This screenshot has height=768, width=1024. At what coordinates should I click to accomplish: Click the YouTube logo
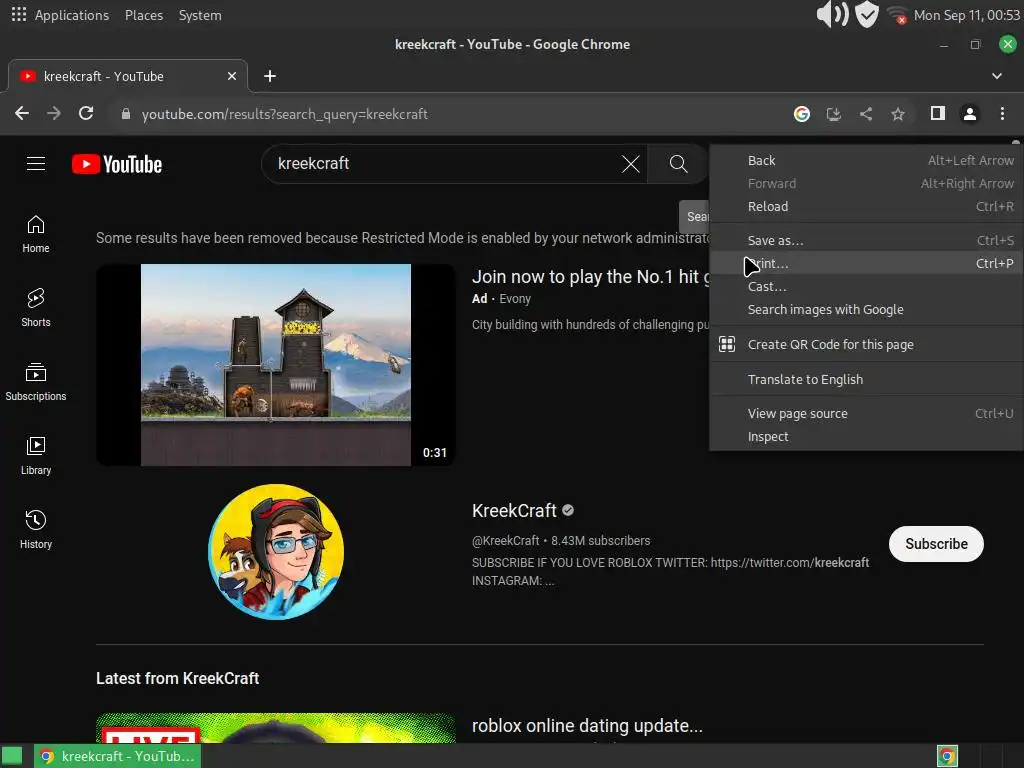pyautogui.click(x=117, y=164)
